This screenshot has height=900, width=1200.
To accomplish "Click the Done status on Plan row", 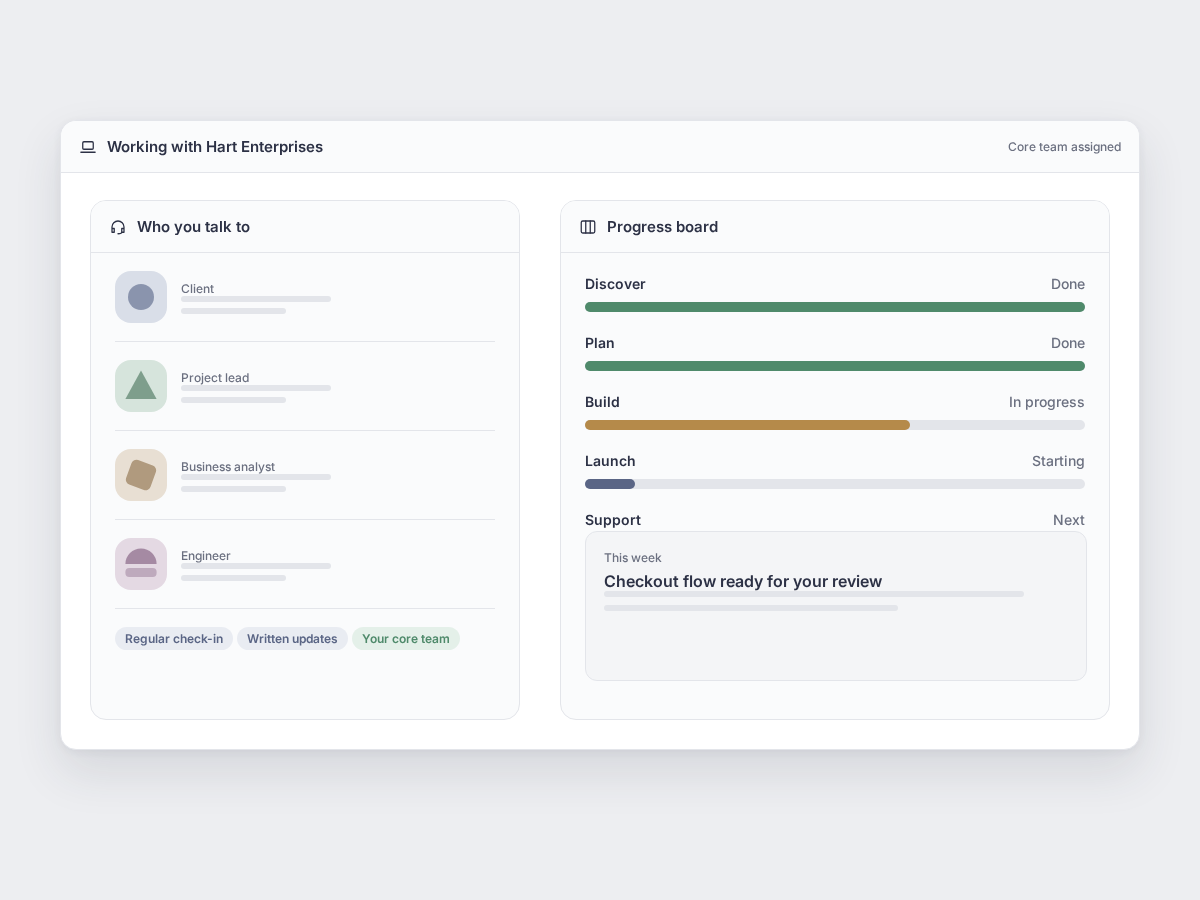I will point(1068,343).
